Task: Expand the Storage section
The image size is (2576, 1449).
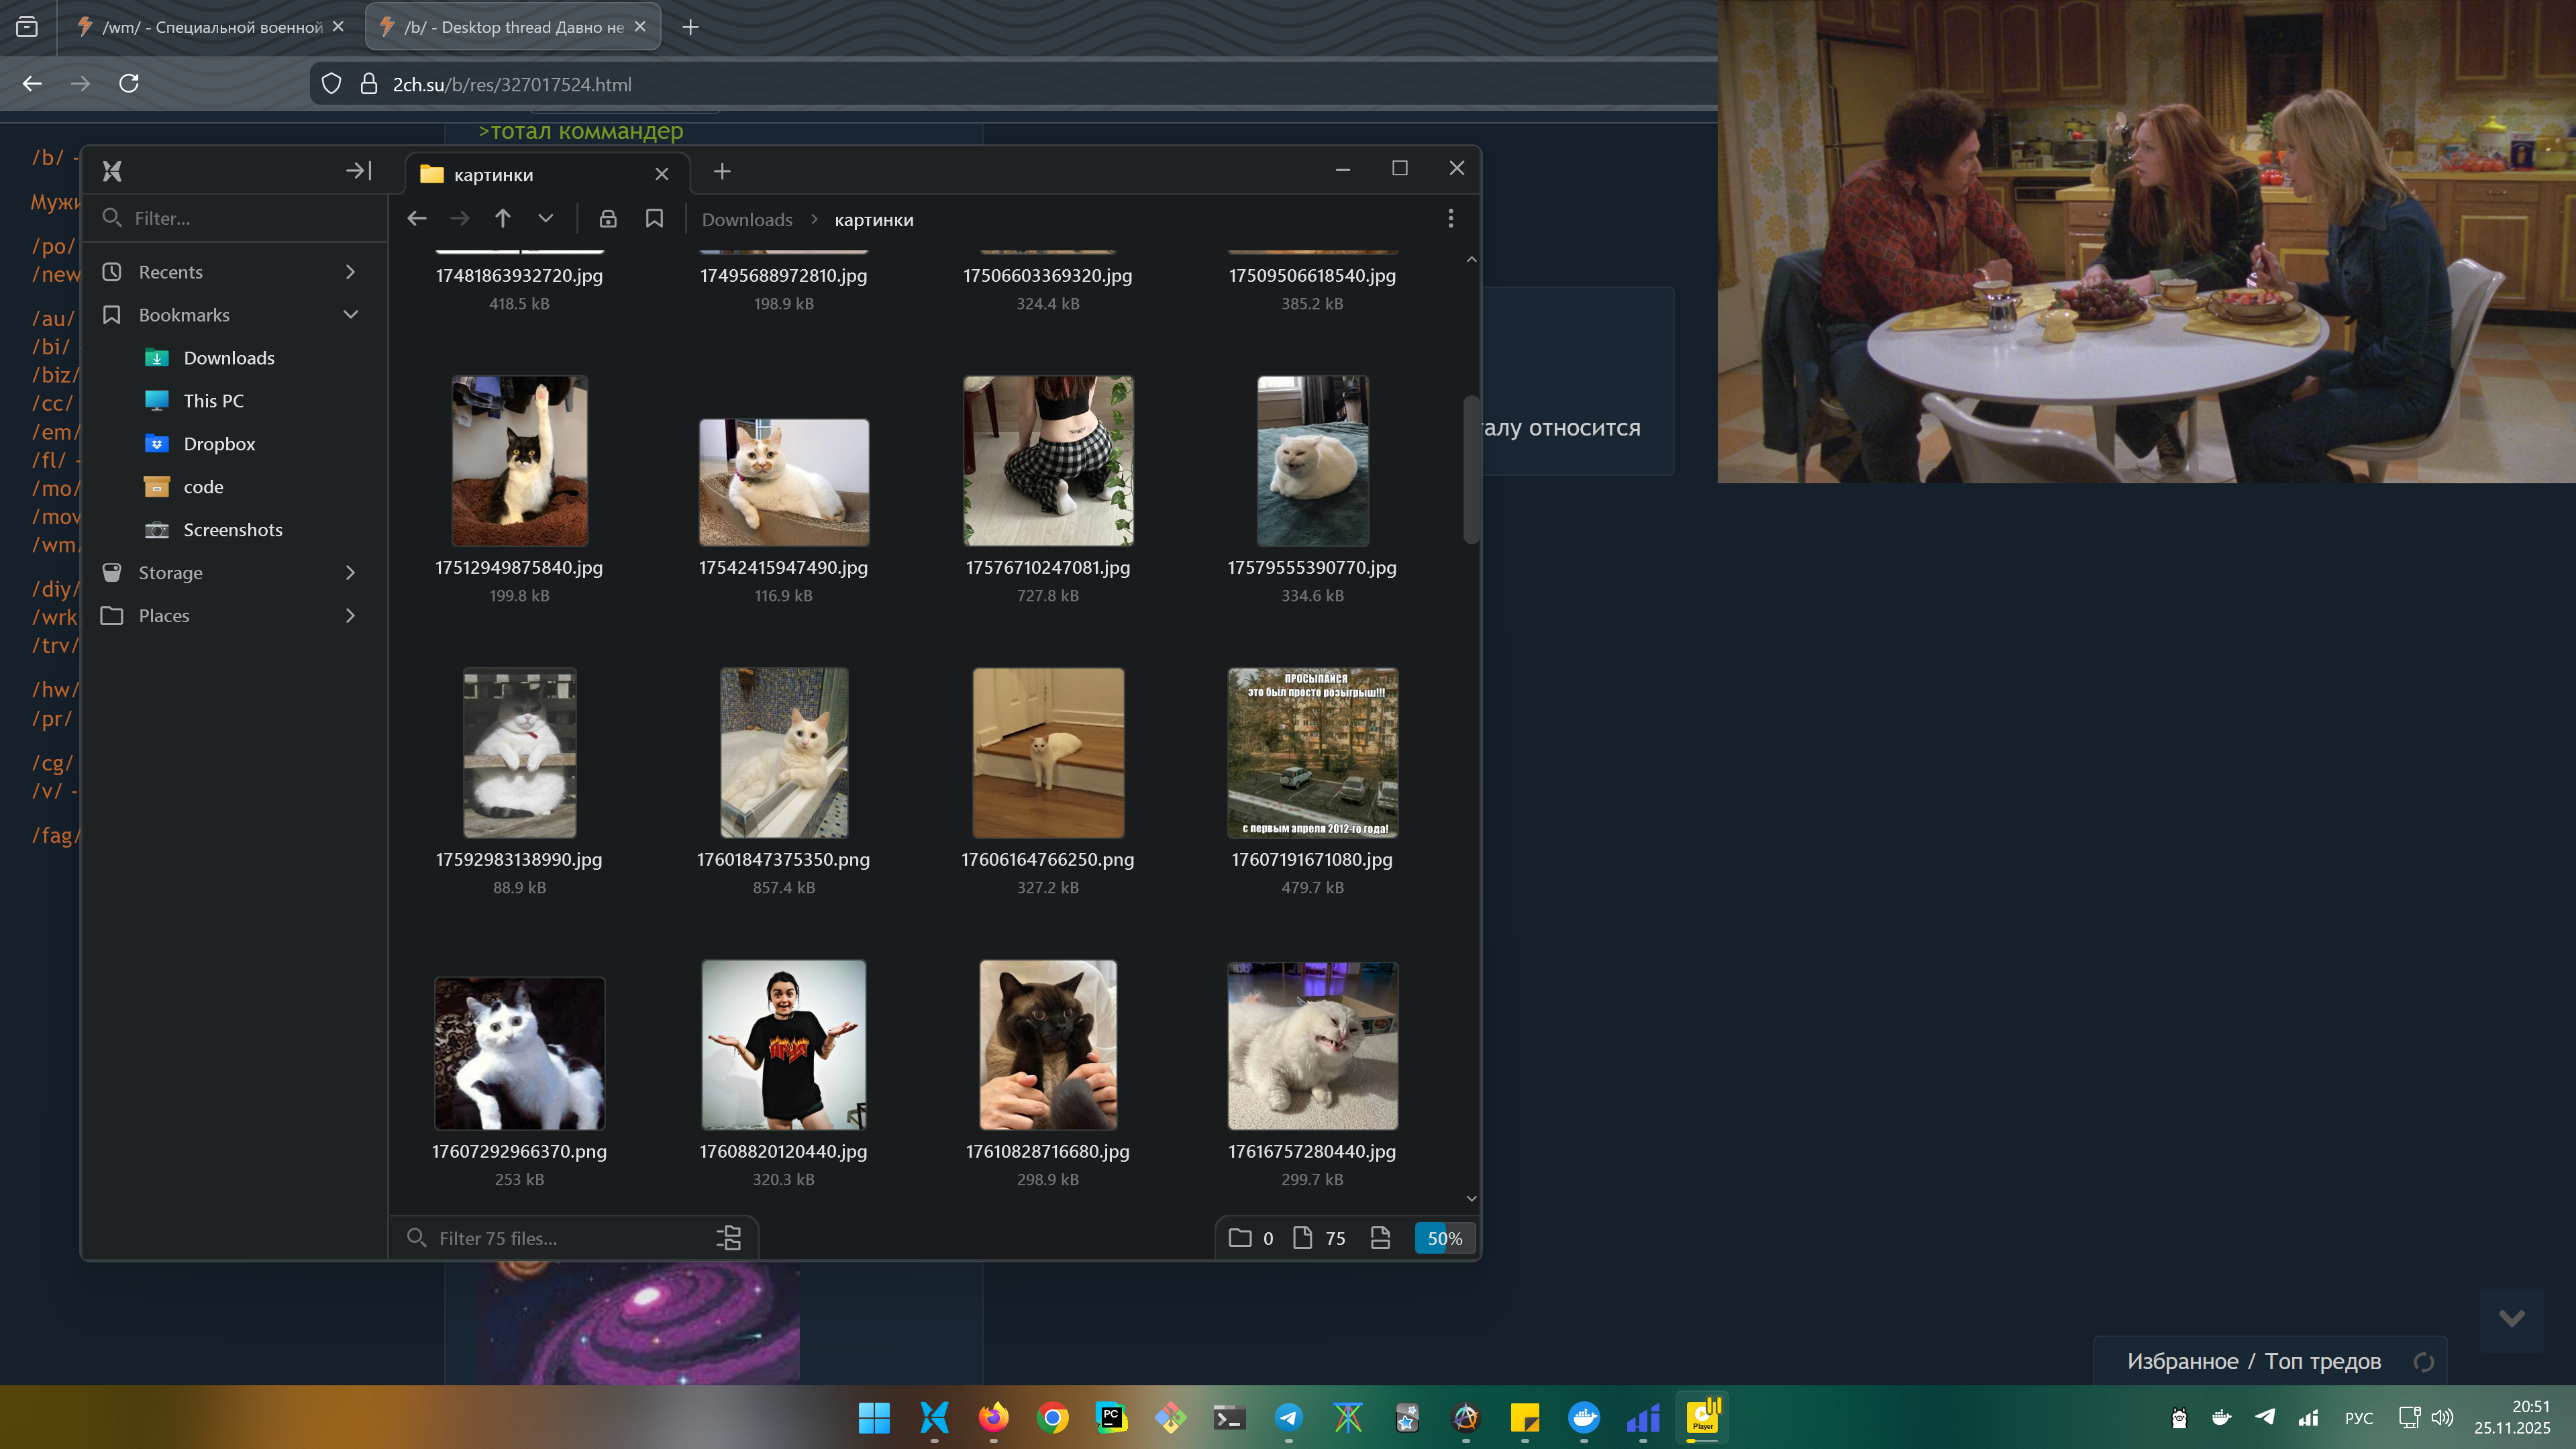Action: (x=350, y=573)
